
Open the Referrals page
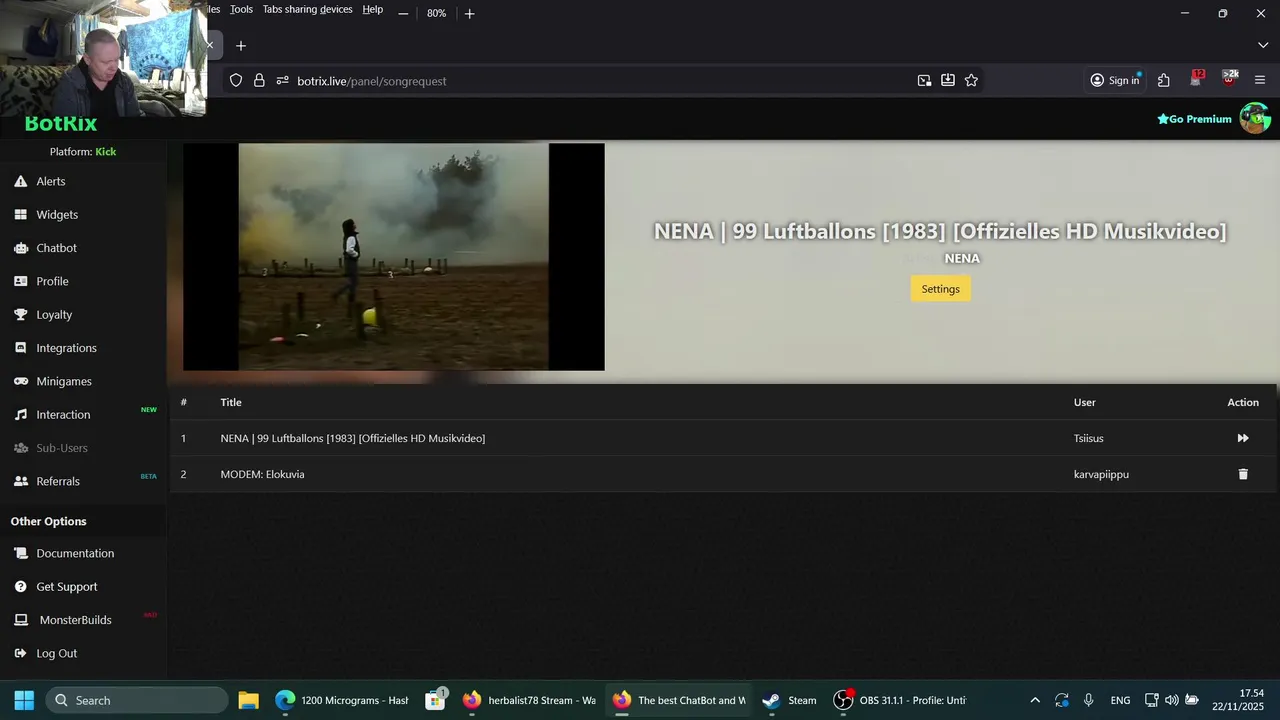click(58, 481)
